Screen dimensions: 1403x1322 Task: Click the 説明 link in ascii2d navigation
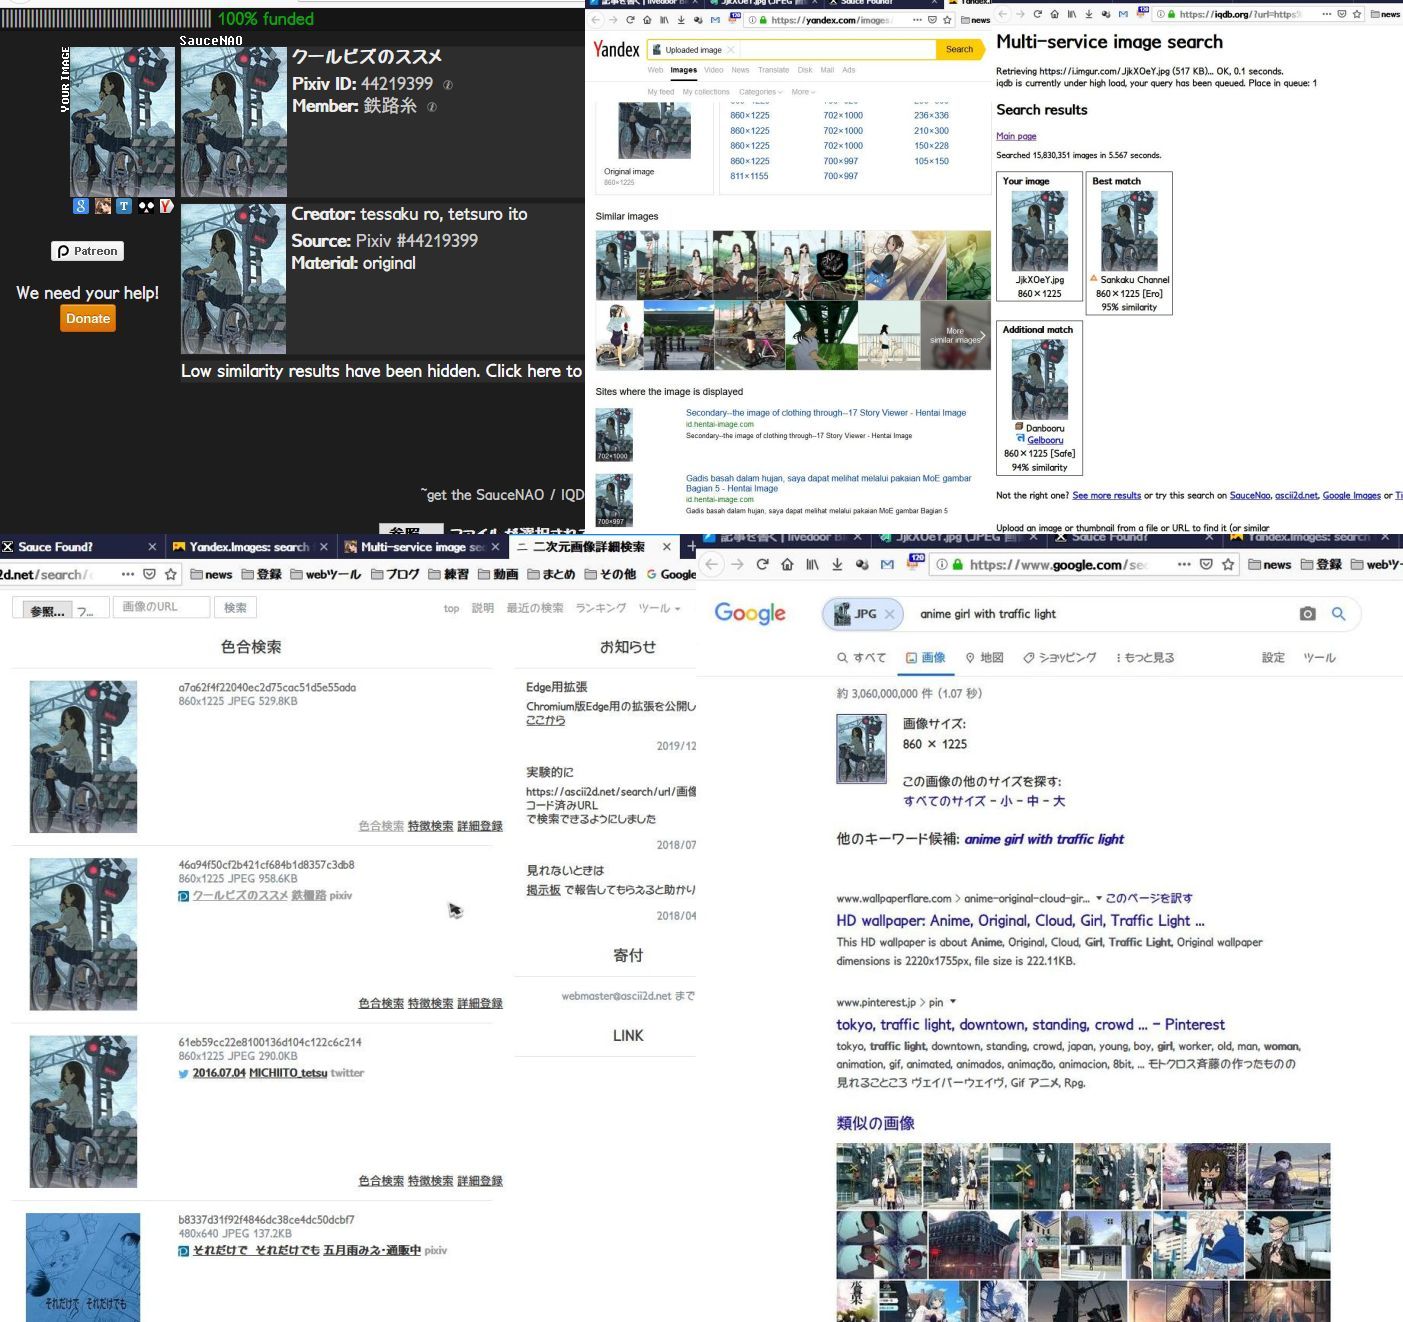tap(483, 608)
